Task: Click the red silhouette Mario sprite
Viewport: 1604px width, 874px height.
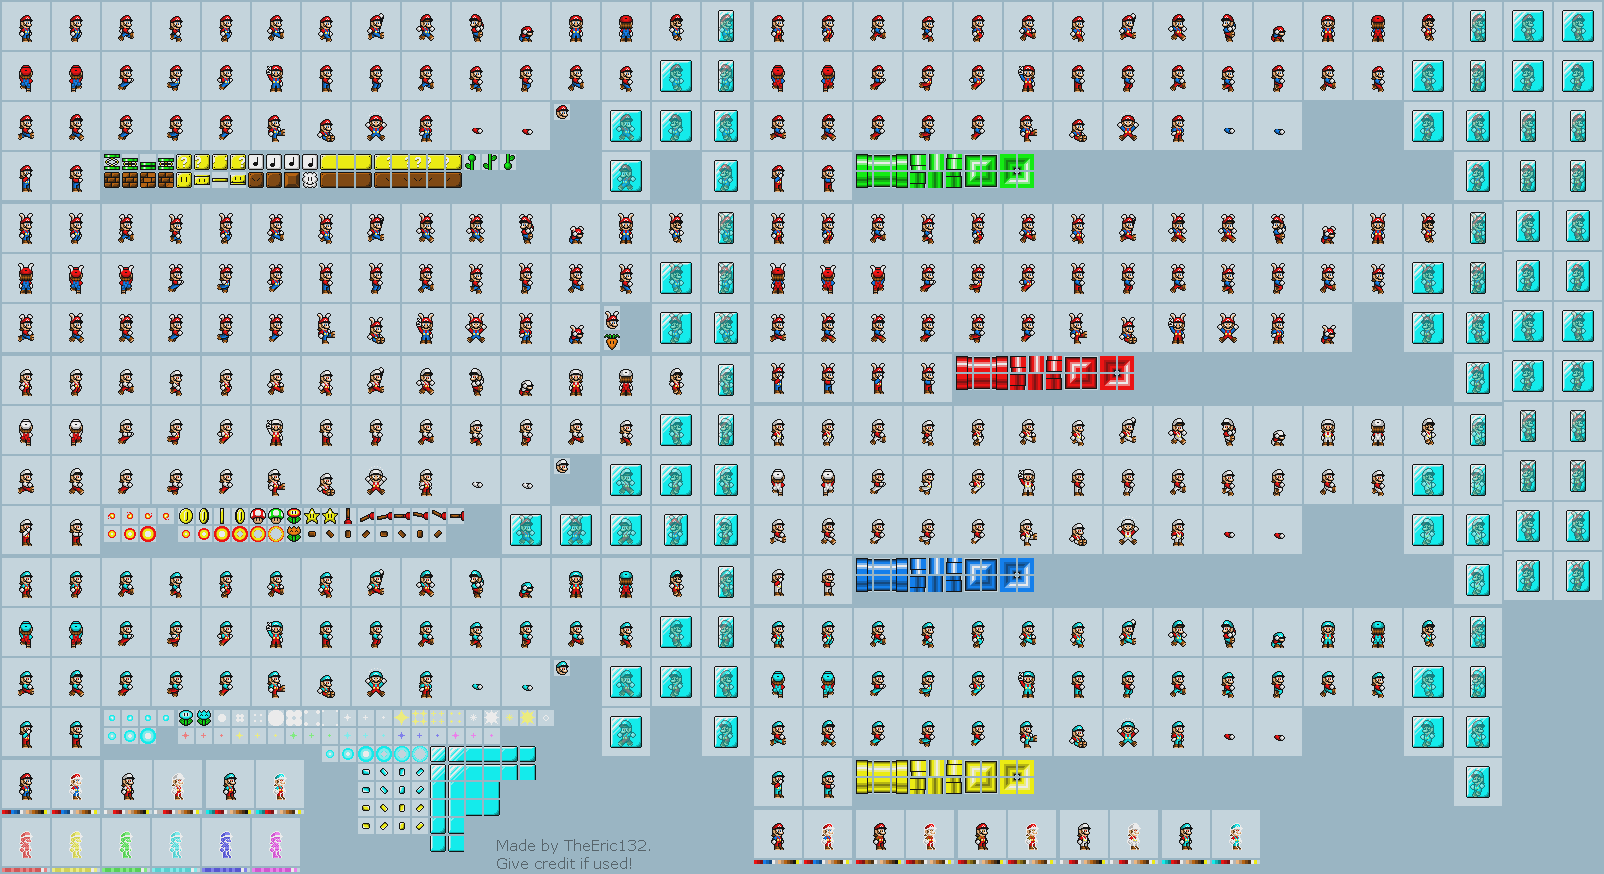Action: point(26,845)
